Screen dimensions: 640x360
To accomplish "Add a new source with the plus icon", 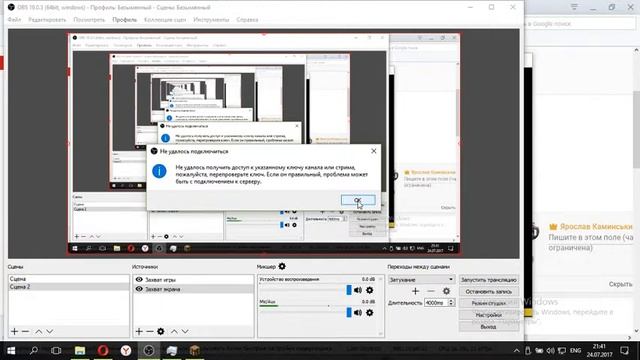I will [139, 331].
